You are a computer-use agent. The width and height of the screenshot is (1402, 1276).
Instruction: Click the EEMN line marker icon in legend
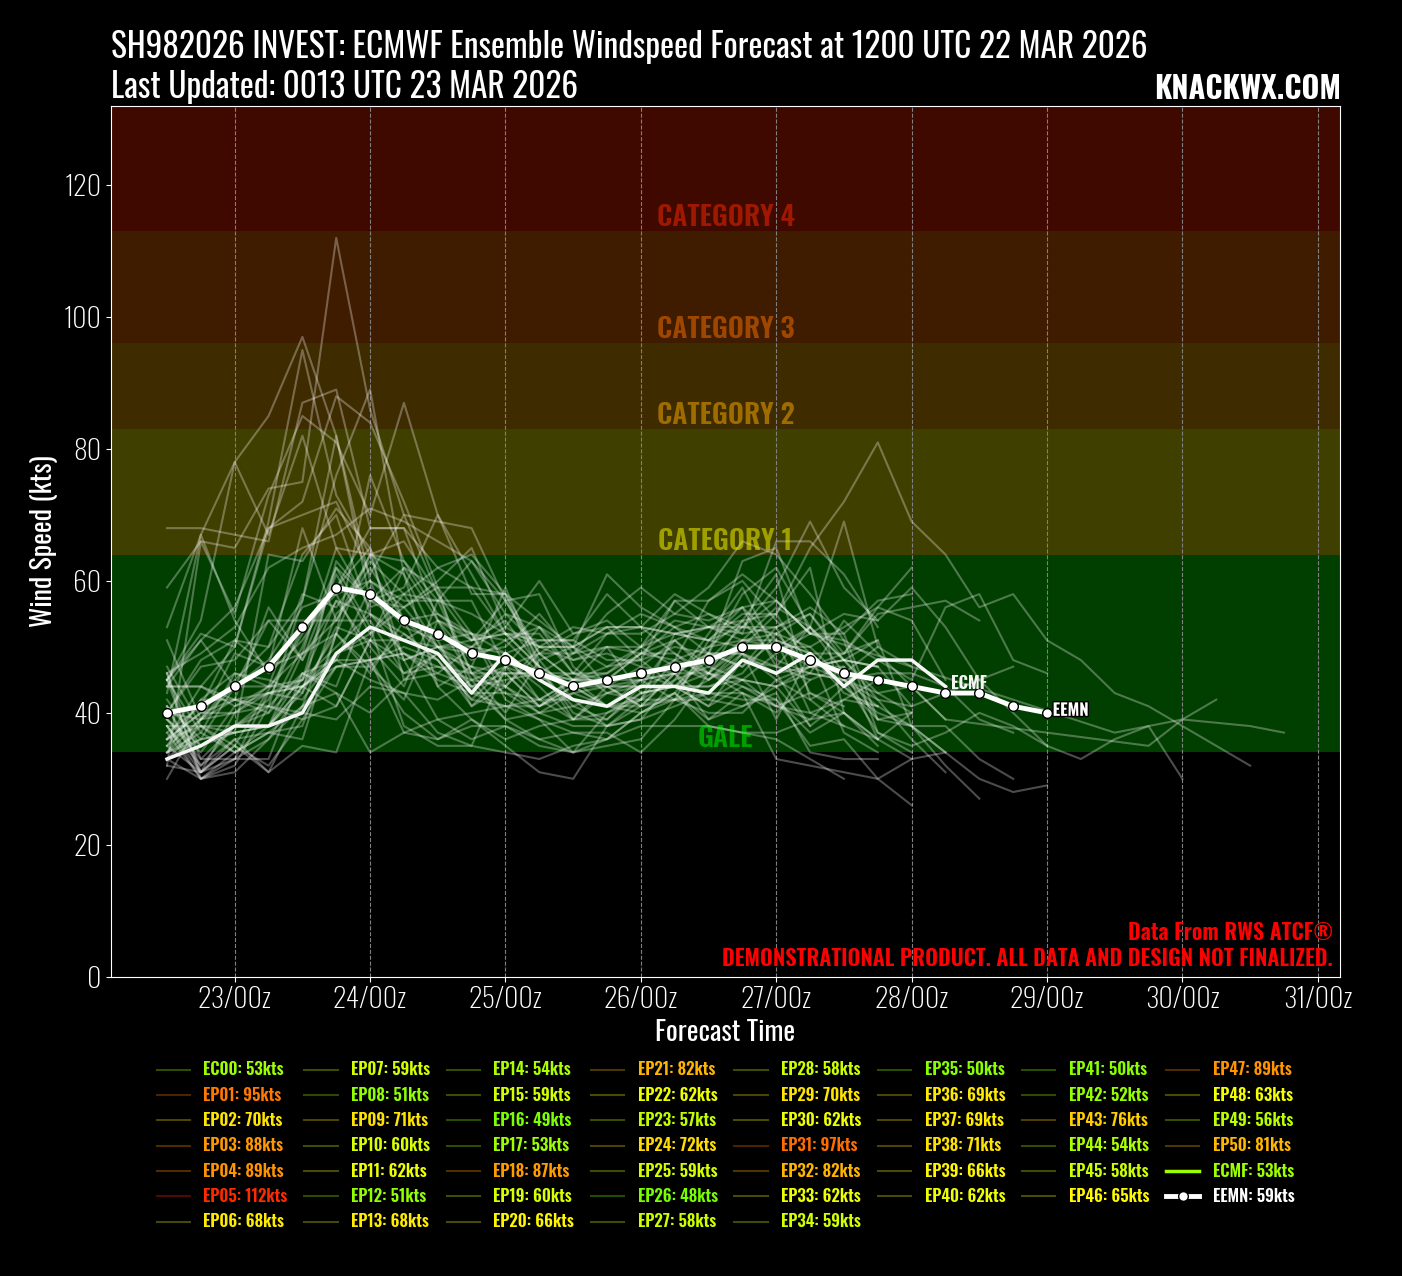pyautogui.click(x=1183, y=1196)
